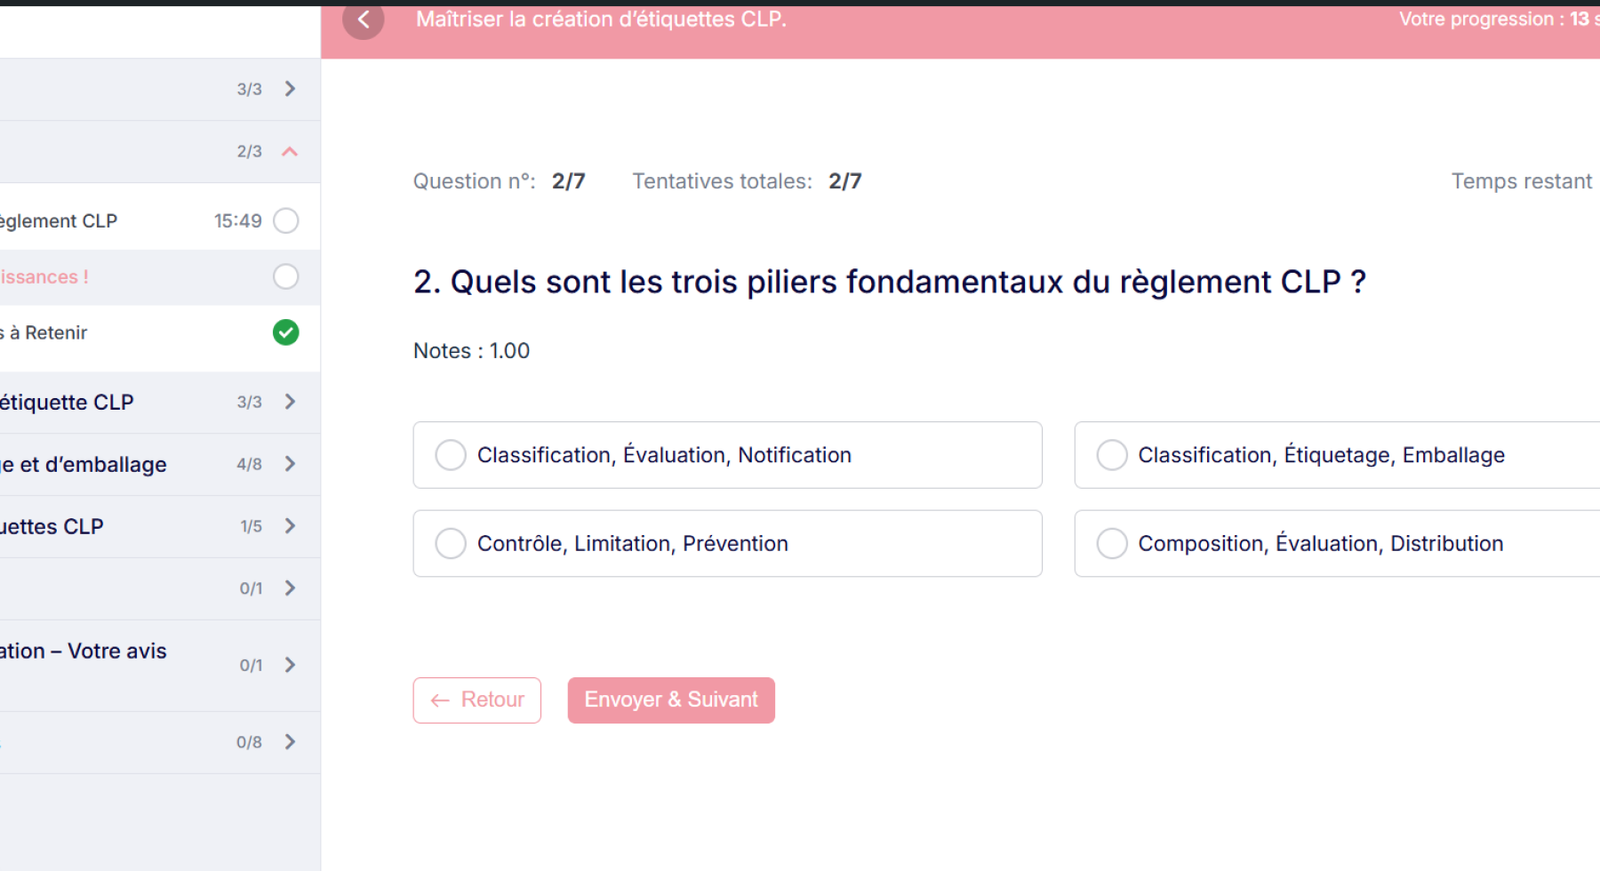Submit with 'Envoyer & Suivant' button
Screen dimensions: 1600x871
[x=671, y=700]
